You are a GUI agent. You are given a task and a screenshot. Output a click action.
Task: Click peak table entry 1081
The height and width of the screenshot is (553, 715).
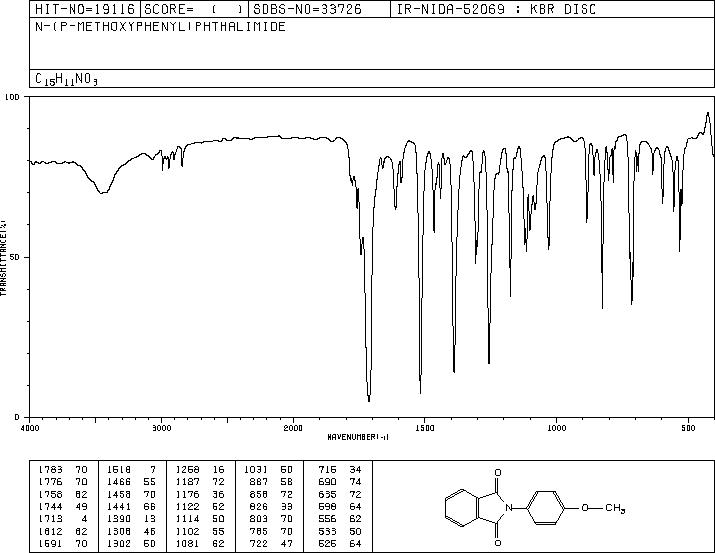click(x=187, y=543)
